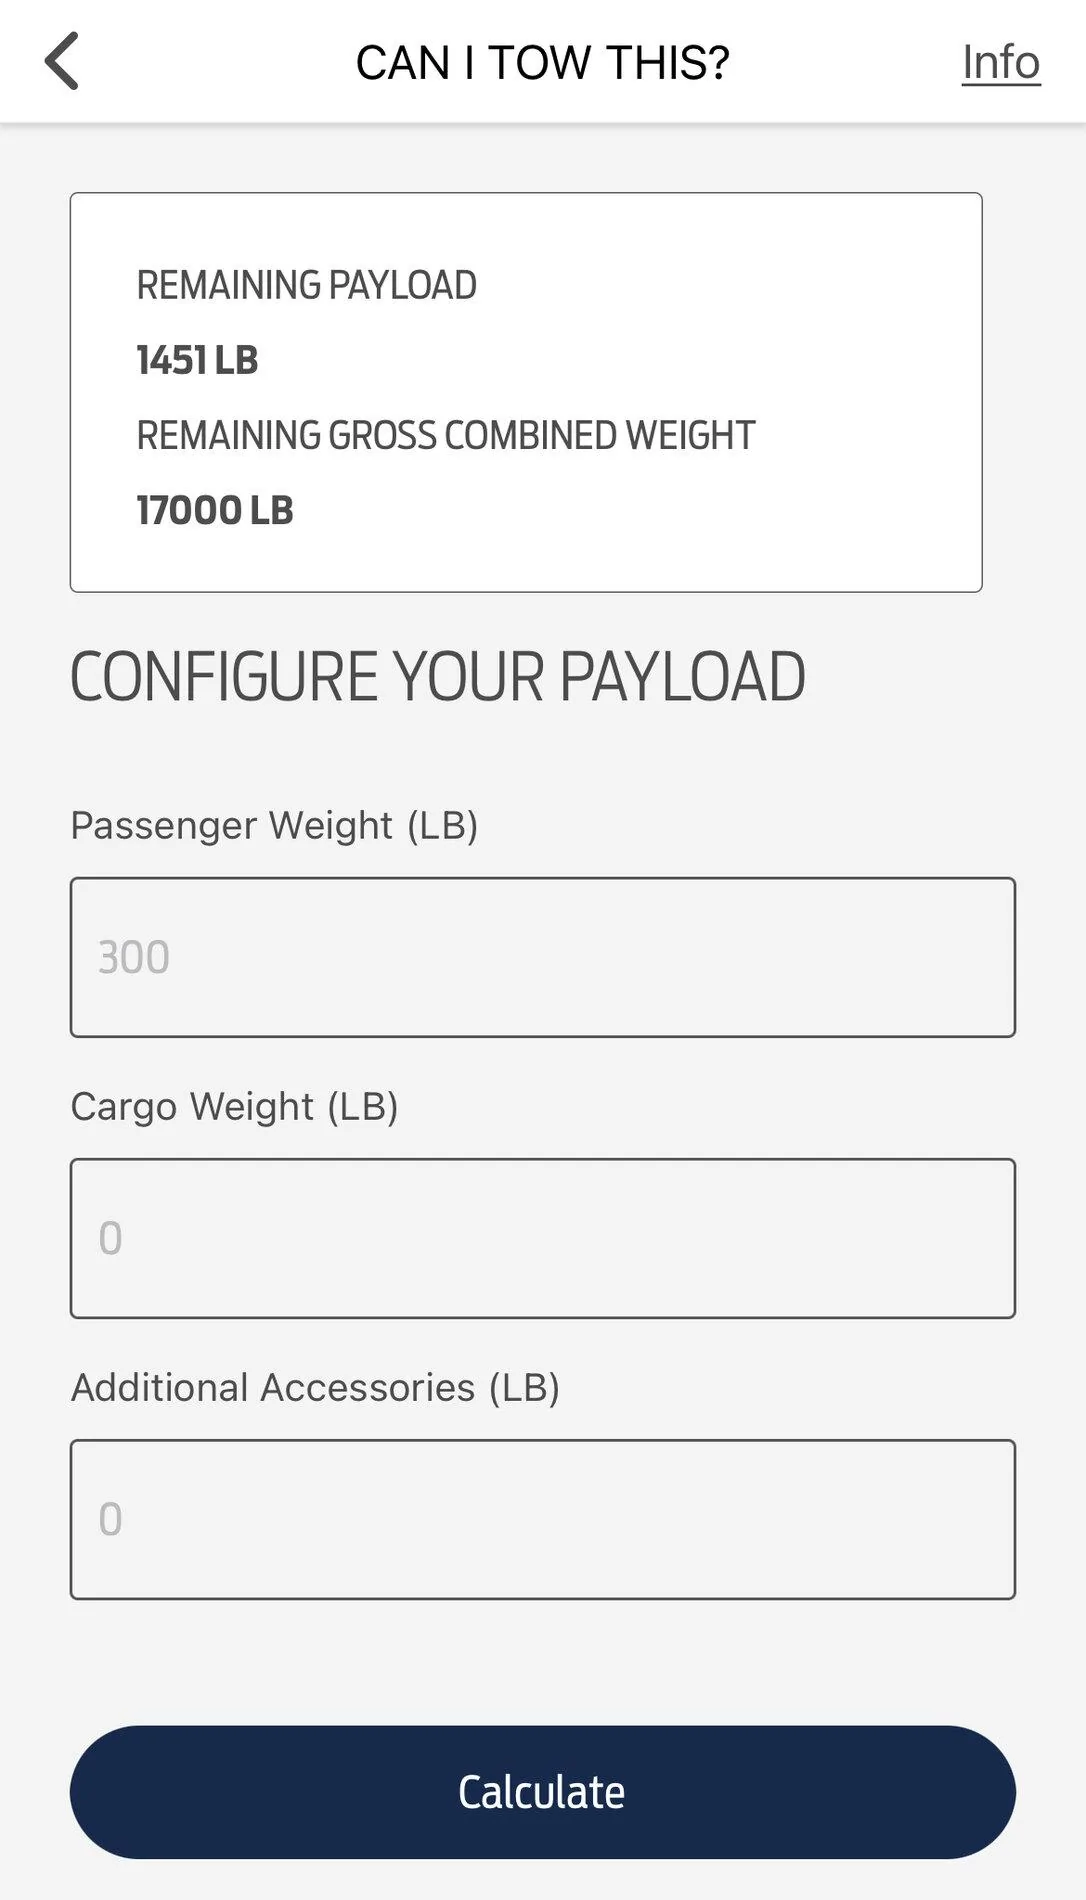Click the REMAINING PAYLOAD label
This screenshot has width=1086, height=1900.
click(305, 285)
